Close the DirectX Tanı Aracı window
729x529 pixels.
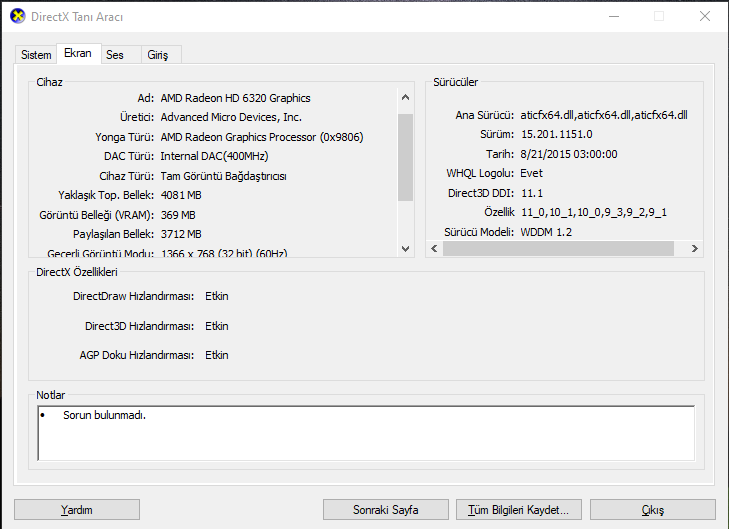point(705,17)
